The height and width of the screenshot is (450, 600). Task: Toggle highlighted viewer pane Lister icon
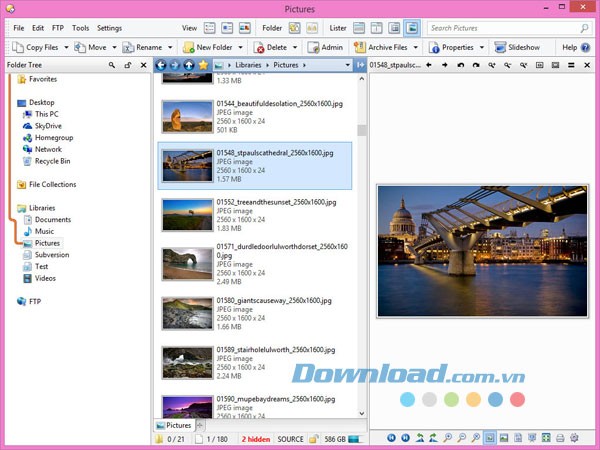412,28
